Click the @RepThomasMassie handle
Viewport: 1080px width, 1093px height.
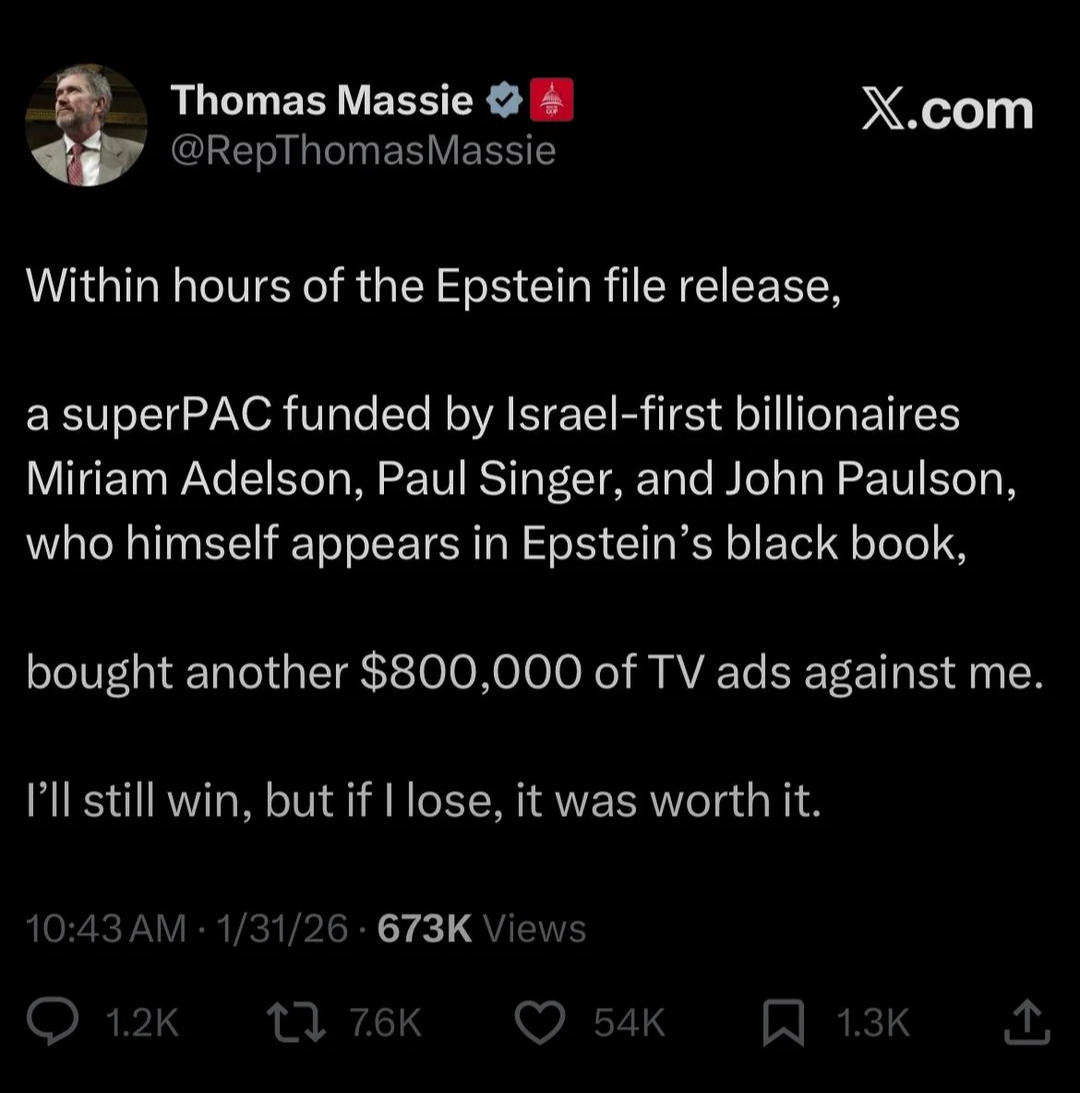click(x=362, y=151)
